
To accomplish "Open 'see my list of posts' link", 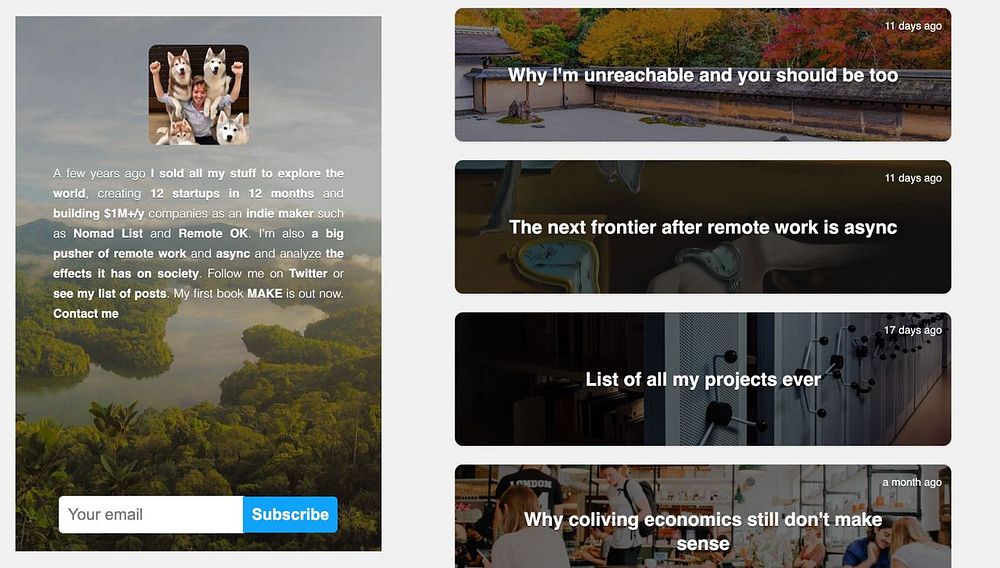I will 110,294.
